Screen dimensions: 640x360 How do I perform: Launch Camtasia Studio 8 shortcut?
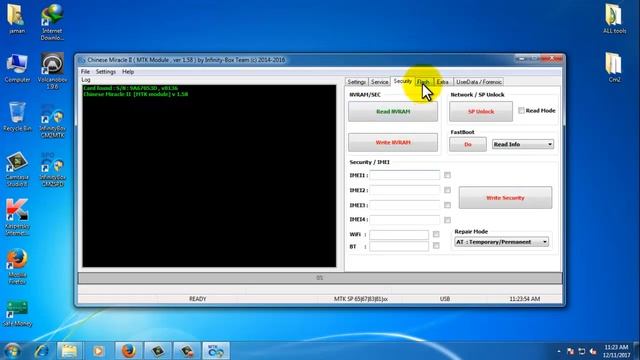pyautogui.click(x=17, y=169)
